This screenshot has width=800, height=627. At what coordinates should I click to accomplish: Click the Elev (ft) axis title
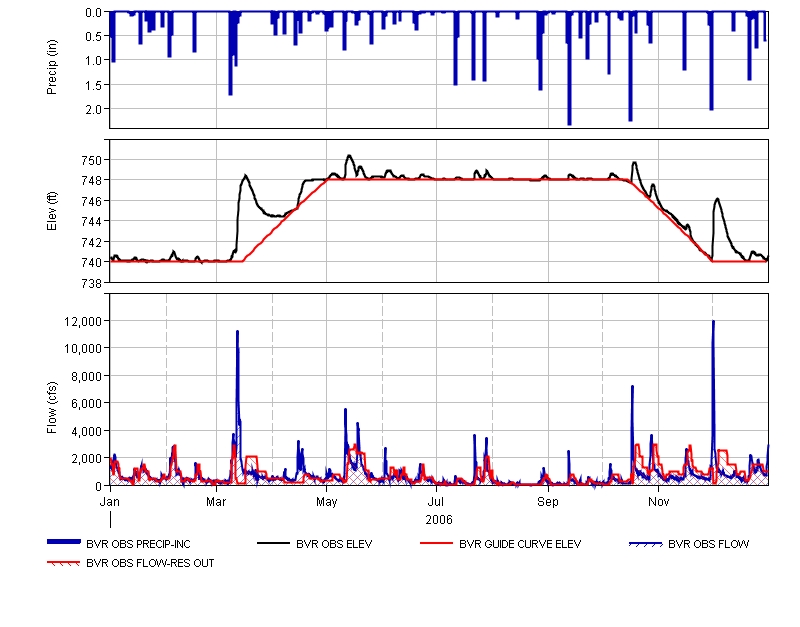52,211
